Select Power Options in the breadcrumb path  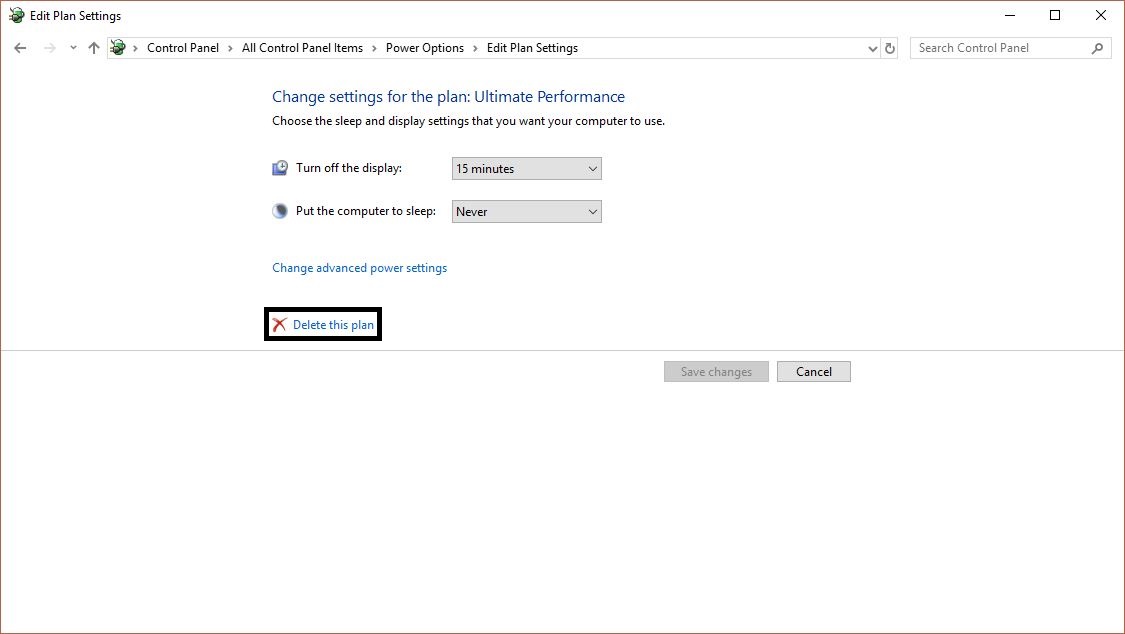(x=426, y=47)
